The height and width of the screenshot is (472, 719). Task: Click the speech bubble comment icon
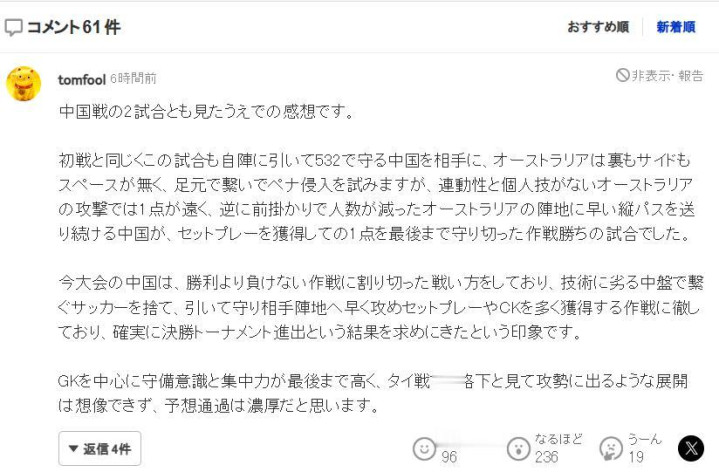click(x=13, y=28)
